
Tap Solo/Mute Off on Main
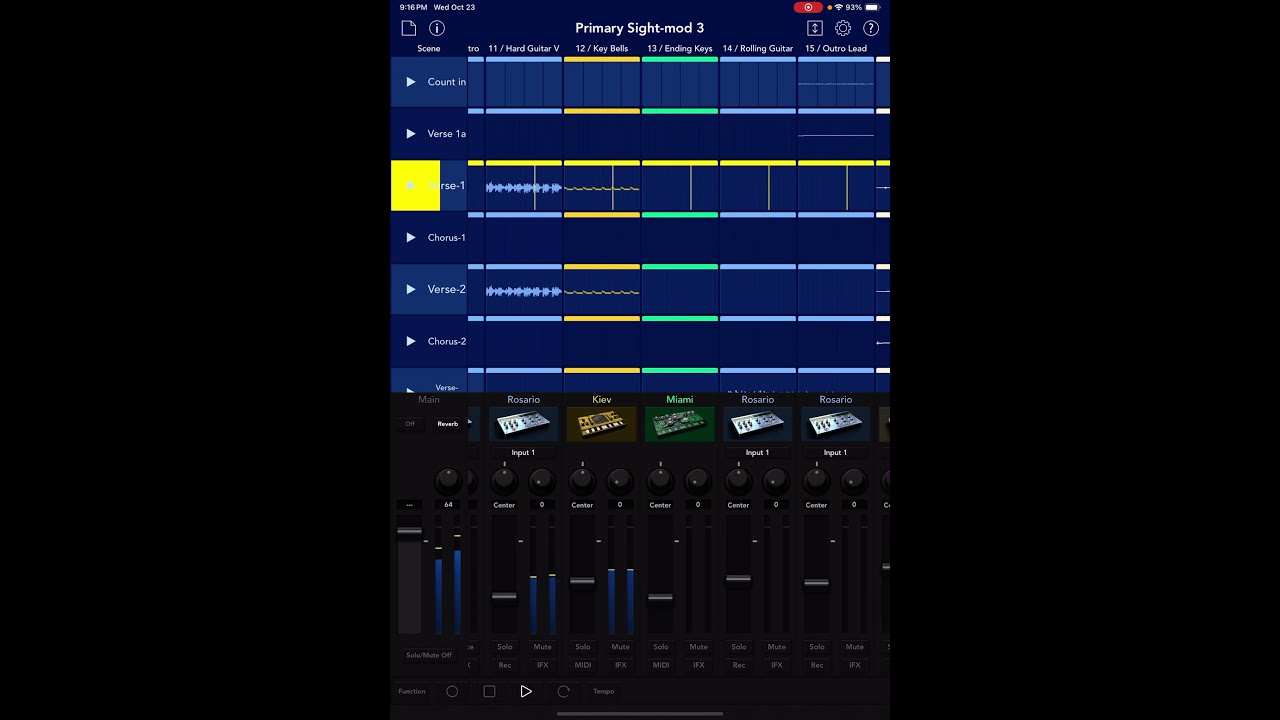429,655
